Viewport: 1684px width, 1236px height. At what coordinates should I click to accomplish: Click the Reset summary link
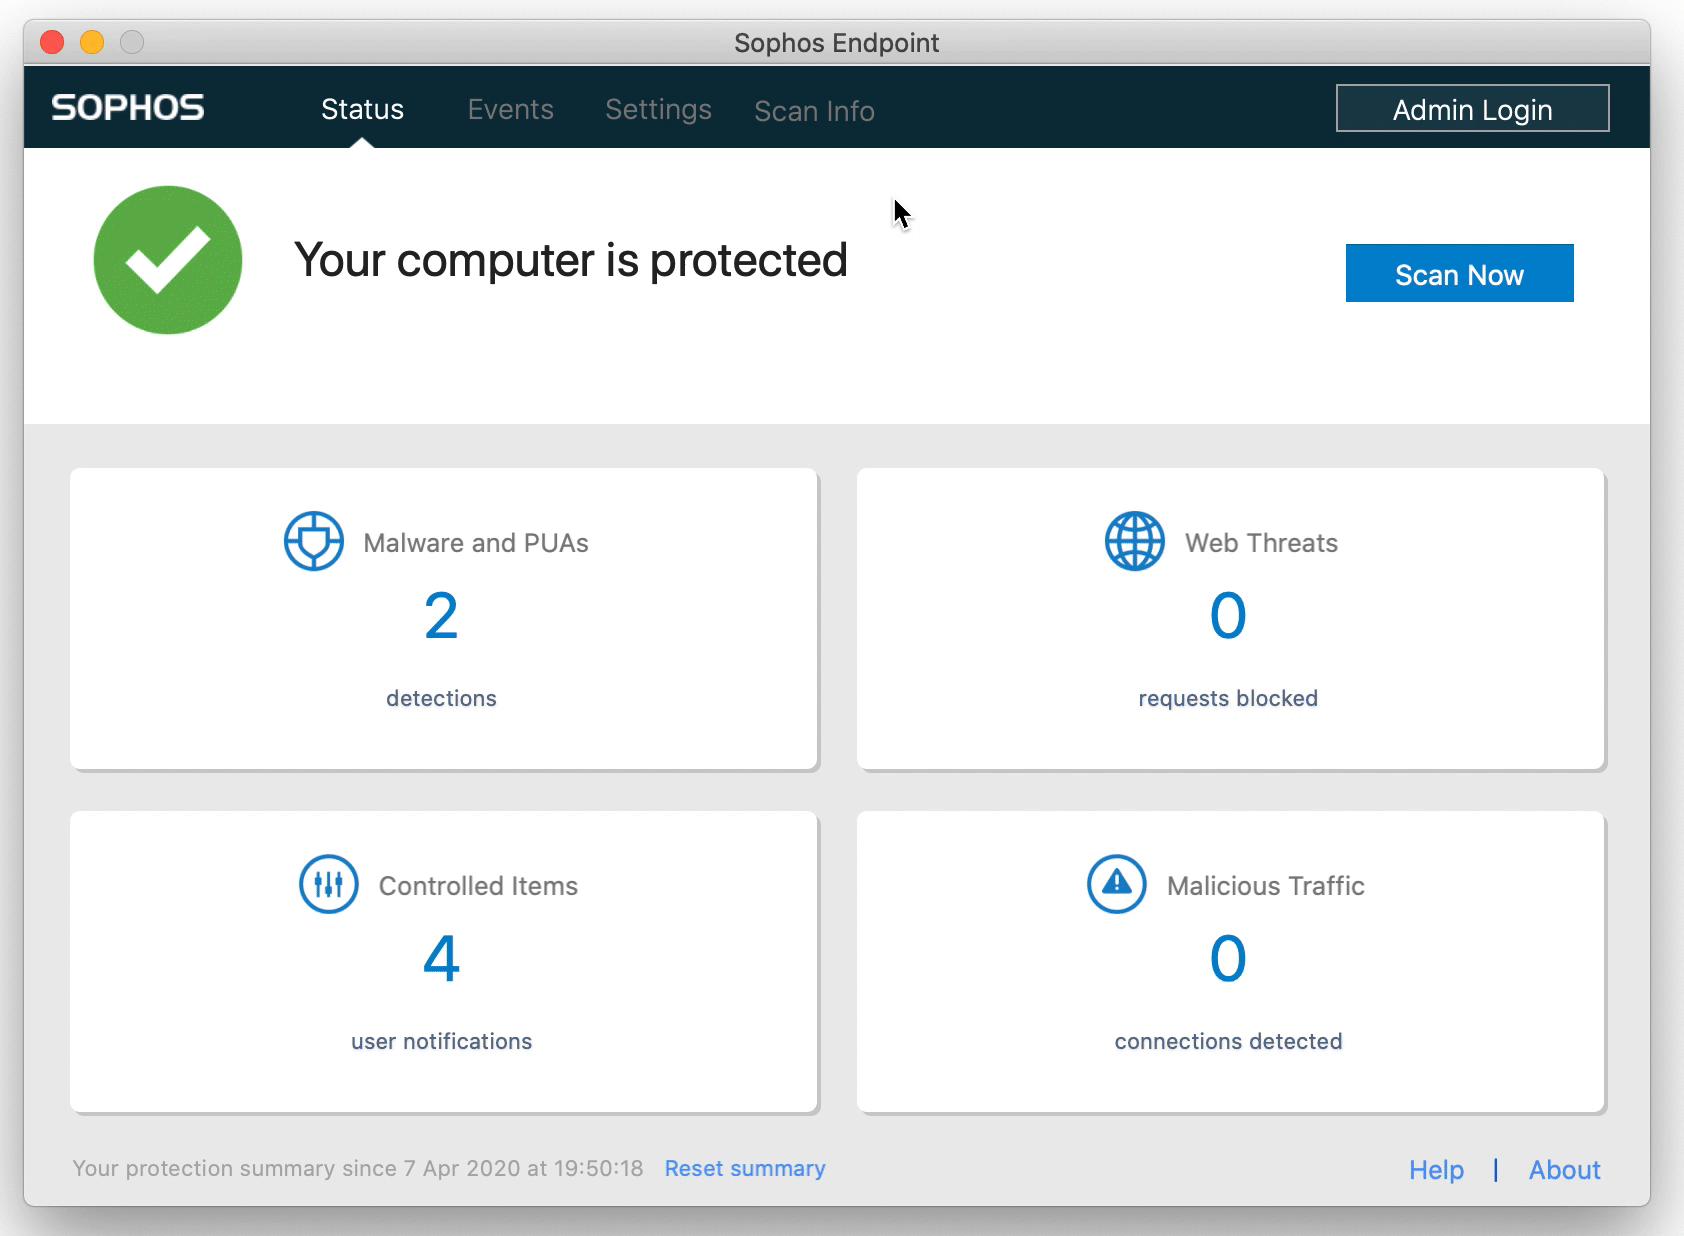[745, 1168]
